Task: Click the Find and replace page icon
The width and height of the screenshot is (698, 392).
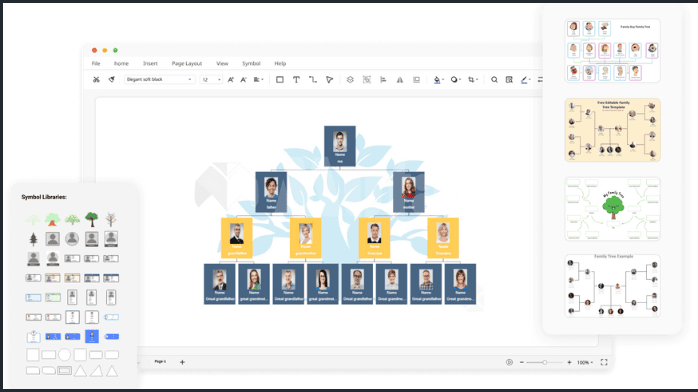Action: pos(509,80)
